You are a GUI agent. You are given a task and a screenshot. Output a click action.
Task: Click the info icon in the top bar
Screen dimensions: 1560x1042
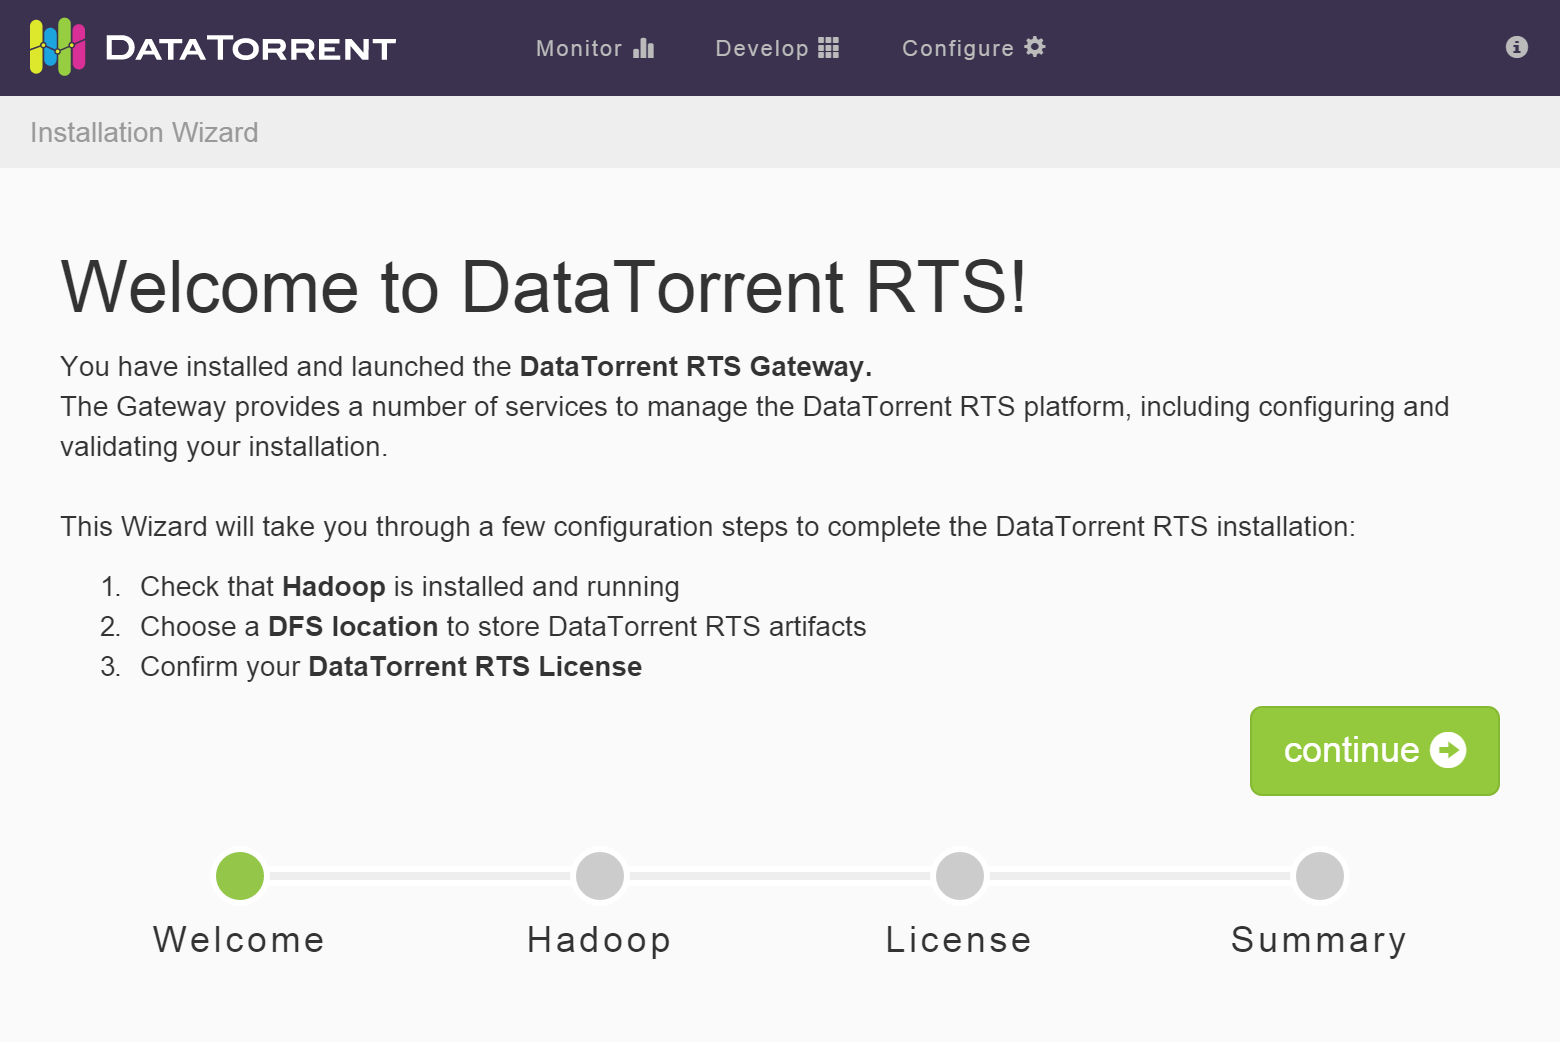point(1516,47)
